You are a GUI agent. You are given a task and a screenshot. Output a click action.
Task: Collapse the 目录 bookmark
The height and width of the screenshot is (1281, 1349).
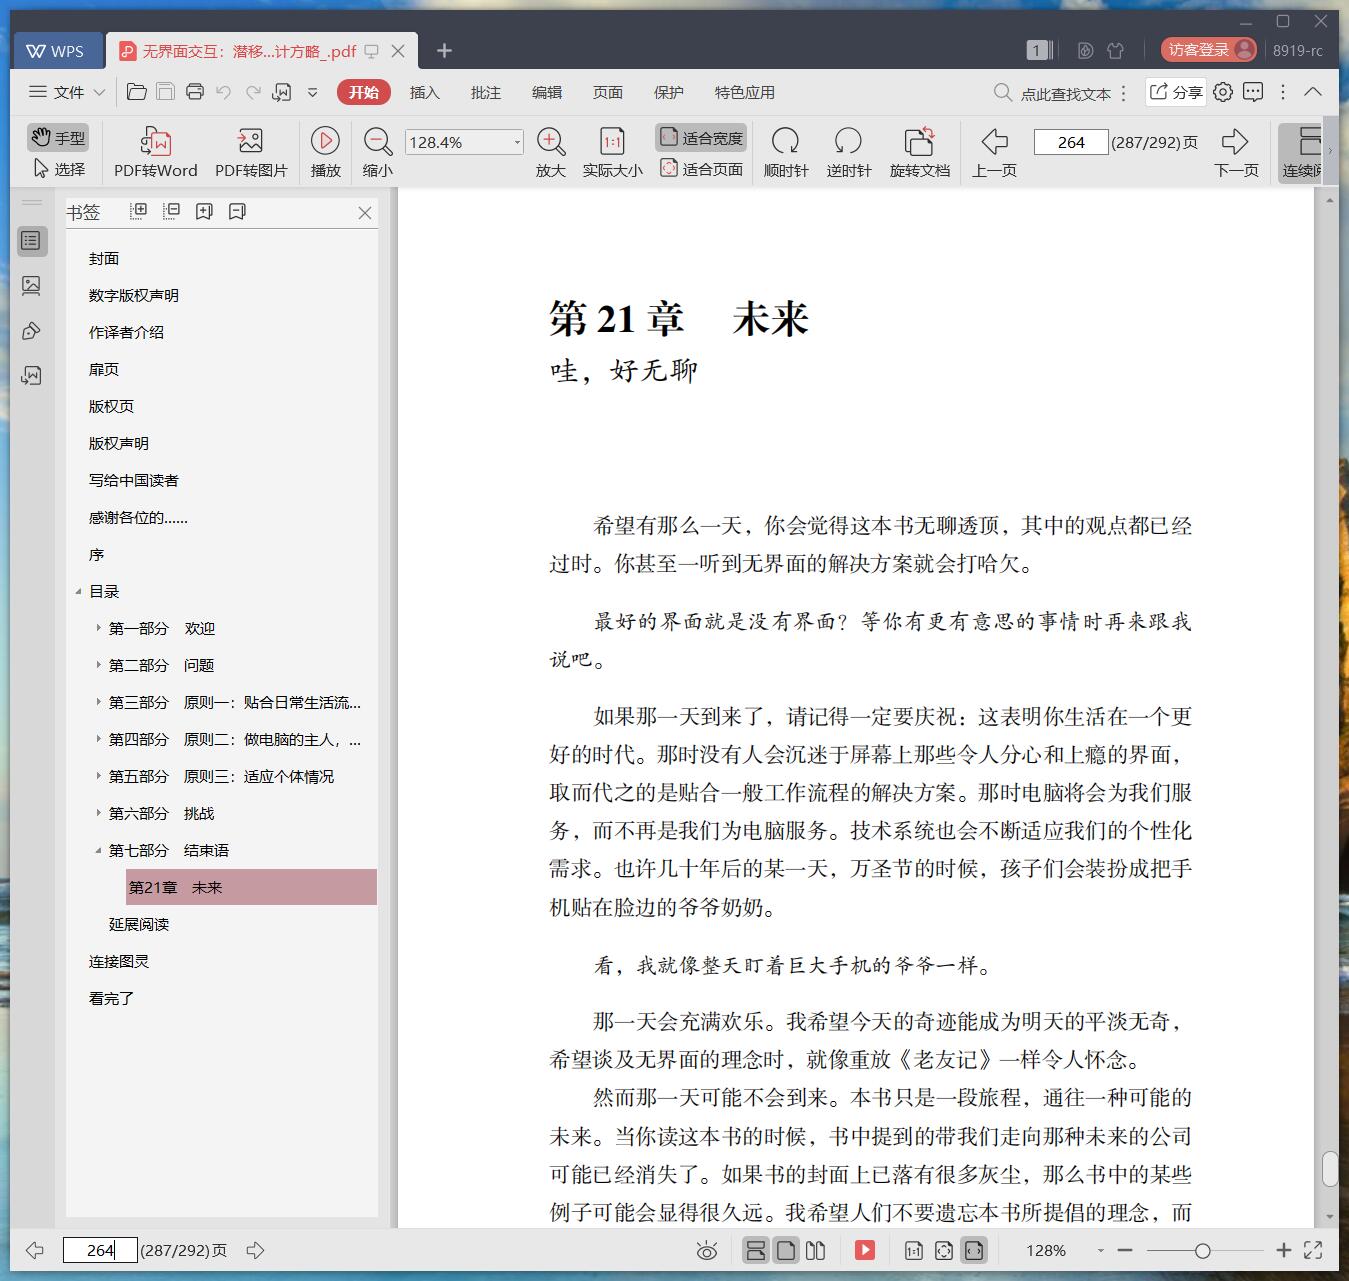pyautogui.click(x=78, y=592)
